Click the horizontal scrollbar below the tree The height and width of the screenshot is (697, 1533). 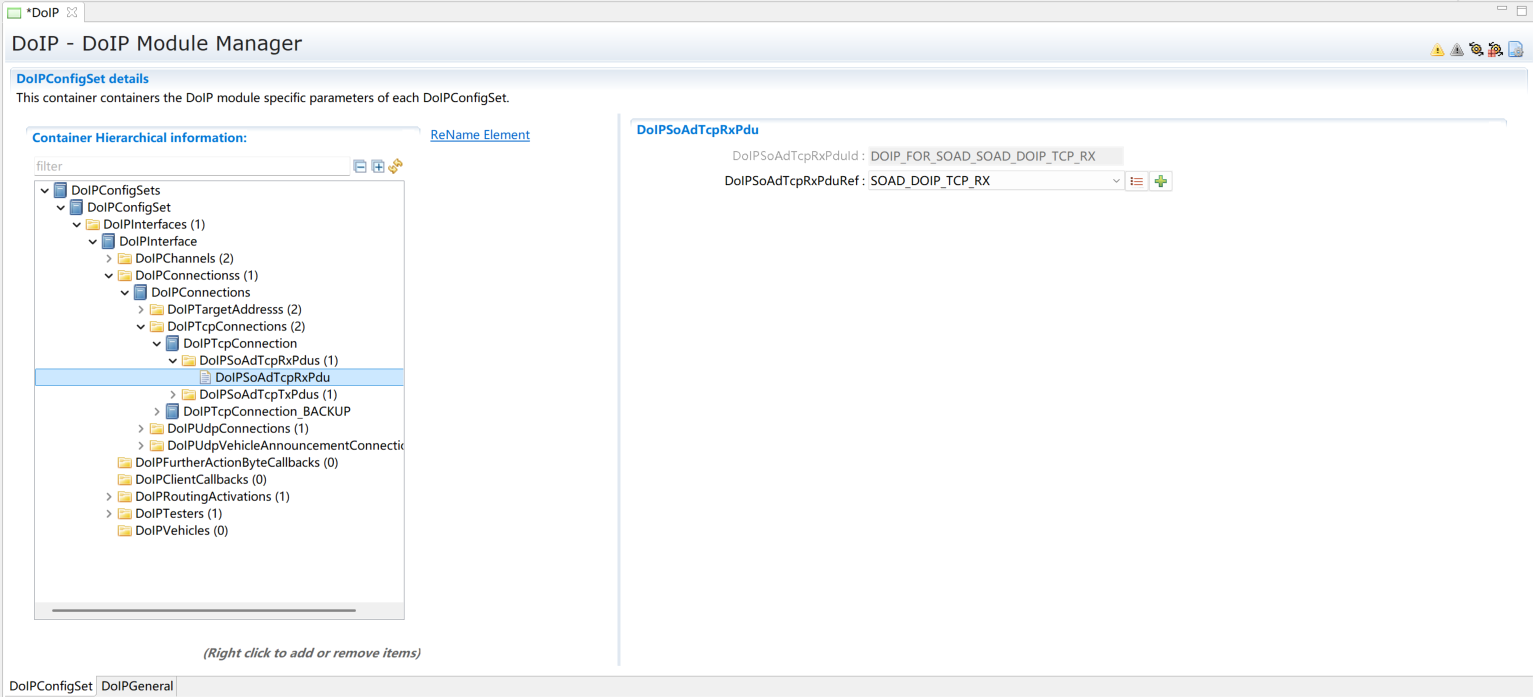(203, 609)
